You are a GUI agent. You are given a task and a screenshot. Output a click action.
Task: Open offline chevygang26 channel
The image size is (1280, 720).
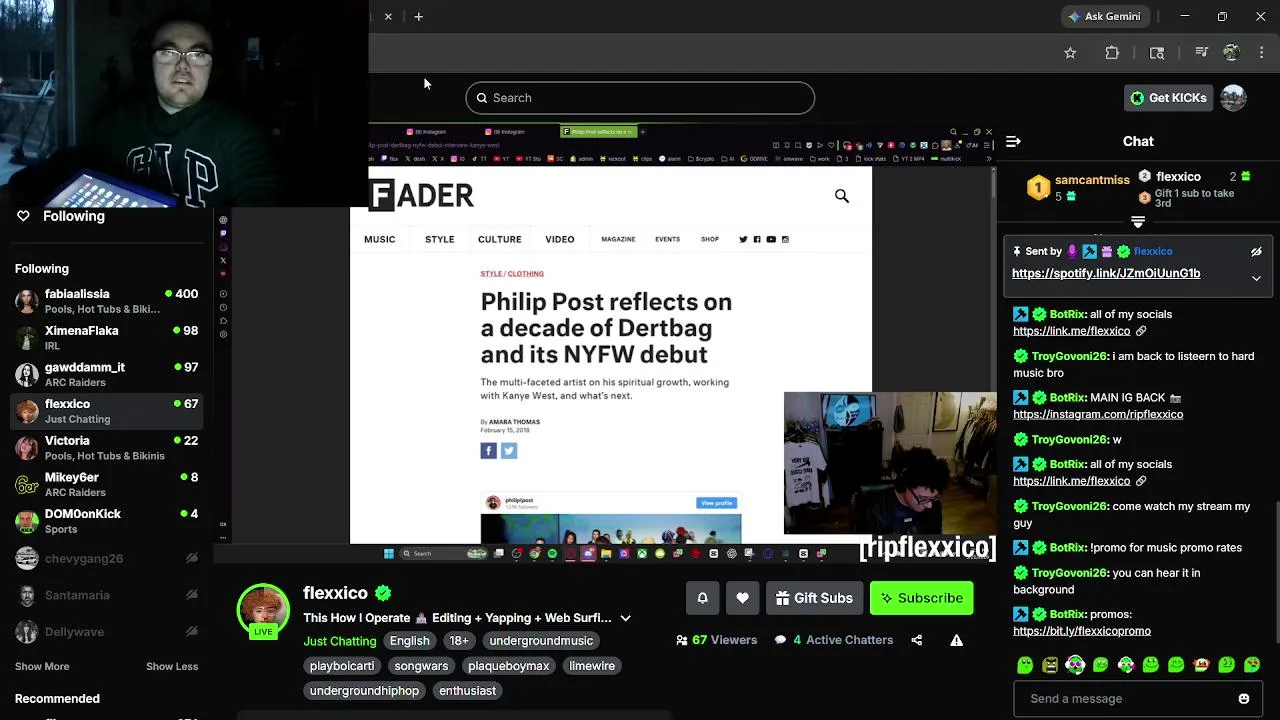pos(107,559)
